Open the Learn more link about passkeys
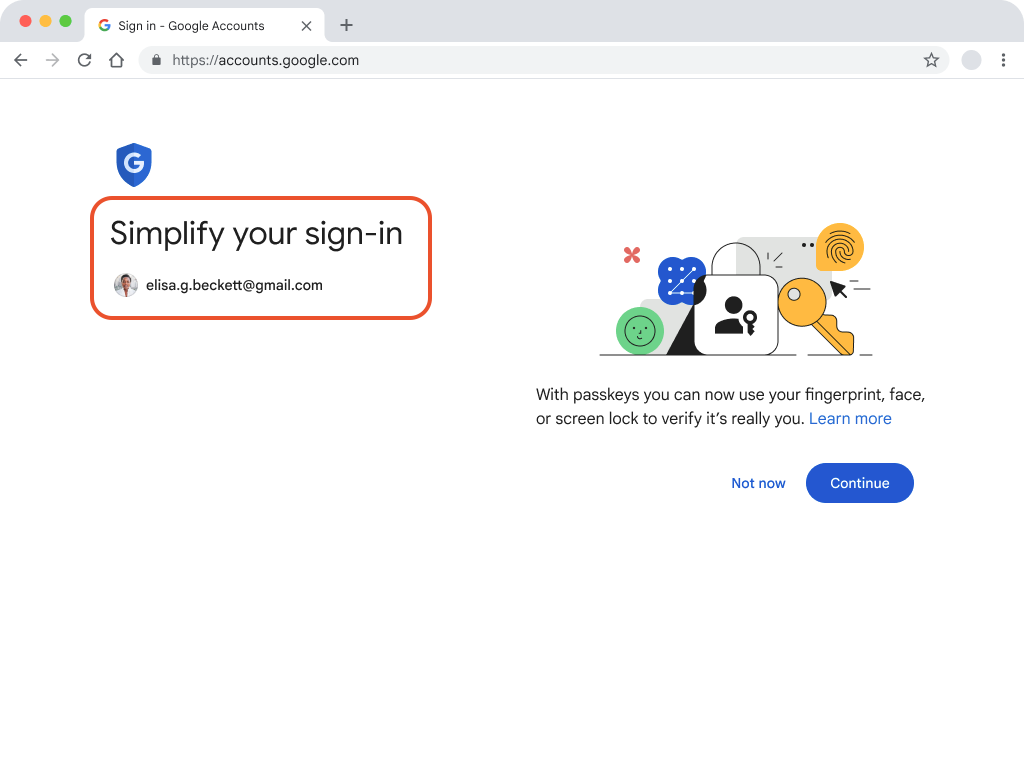This screenshot has height=768, width=1024. point(850,418)
